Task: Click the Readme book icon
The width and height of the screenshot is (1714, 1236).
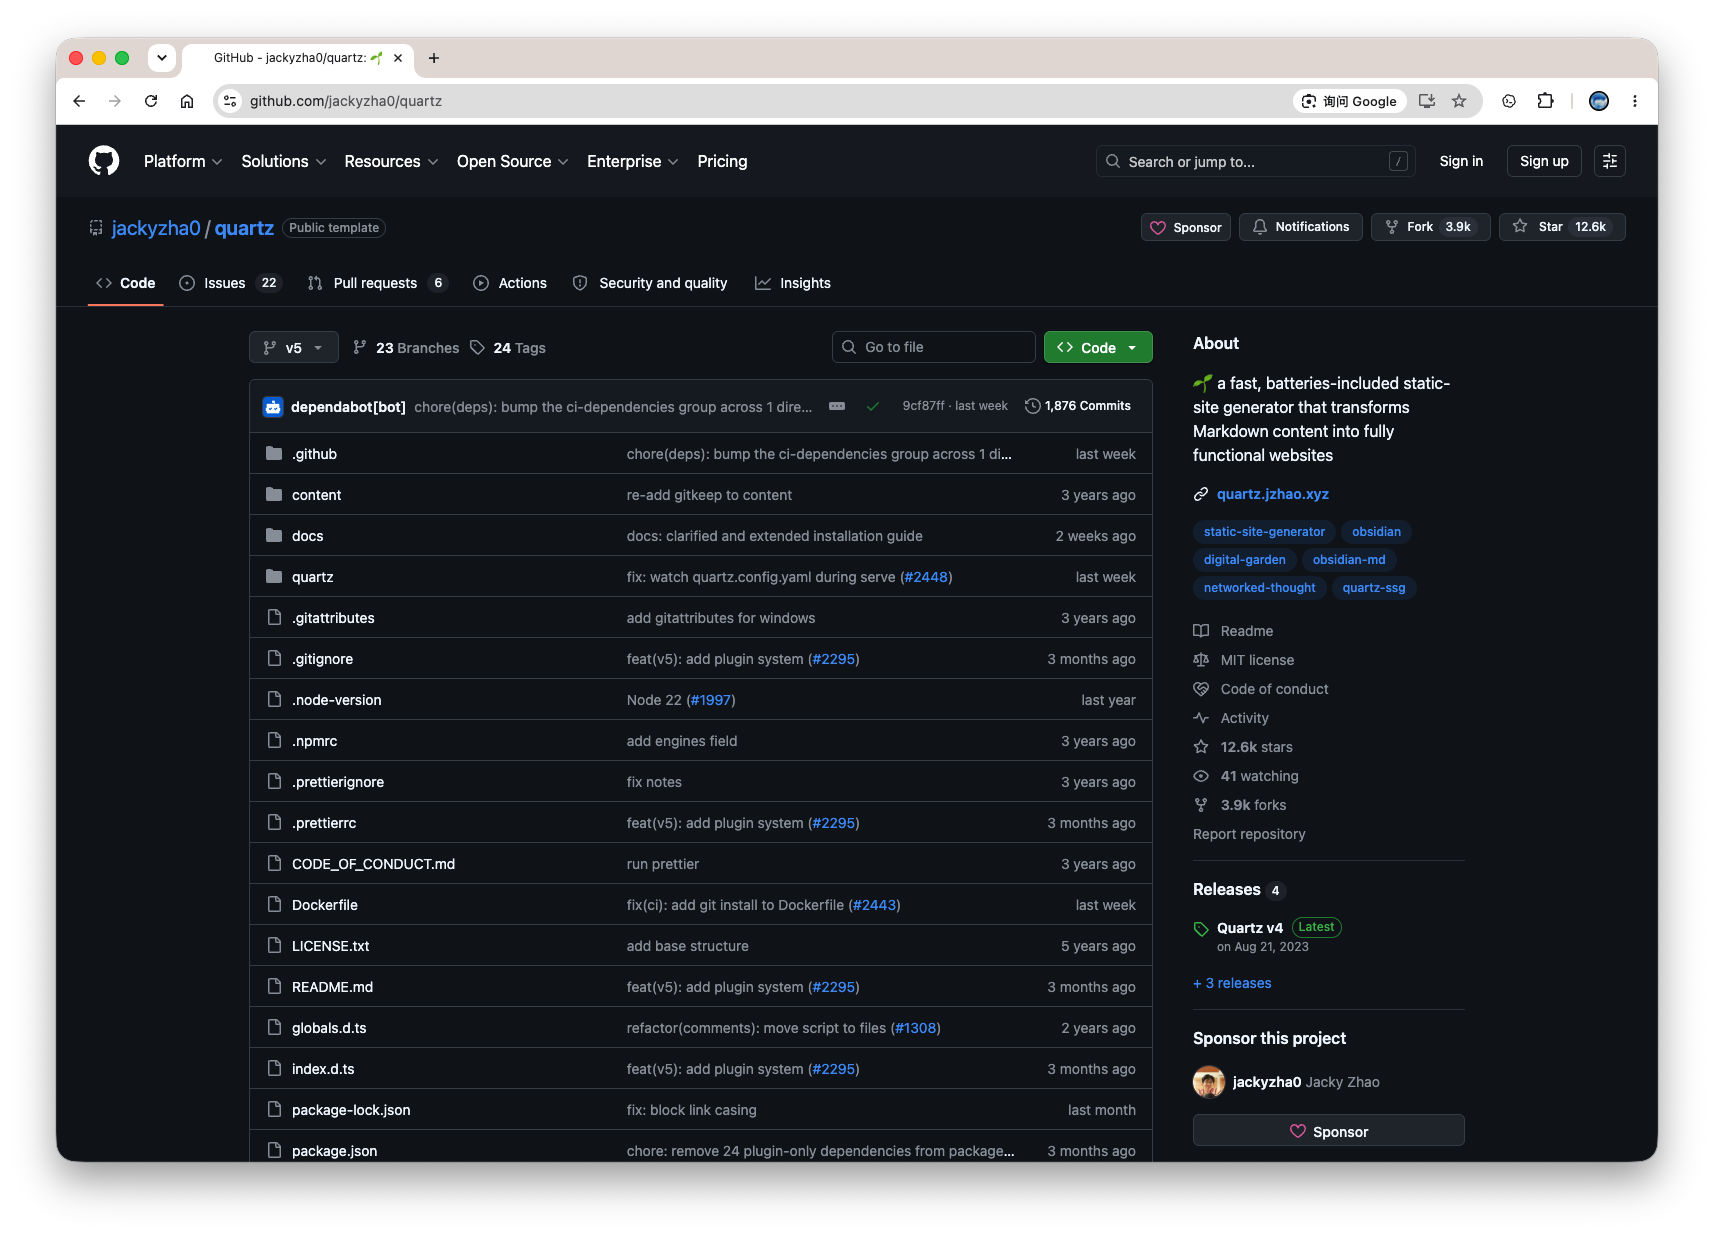Action: (x=1201, y=631)
